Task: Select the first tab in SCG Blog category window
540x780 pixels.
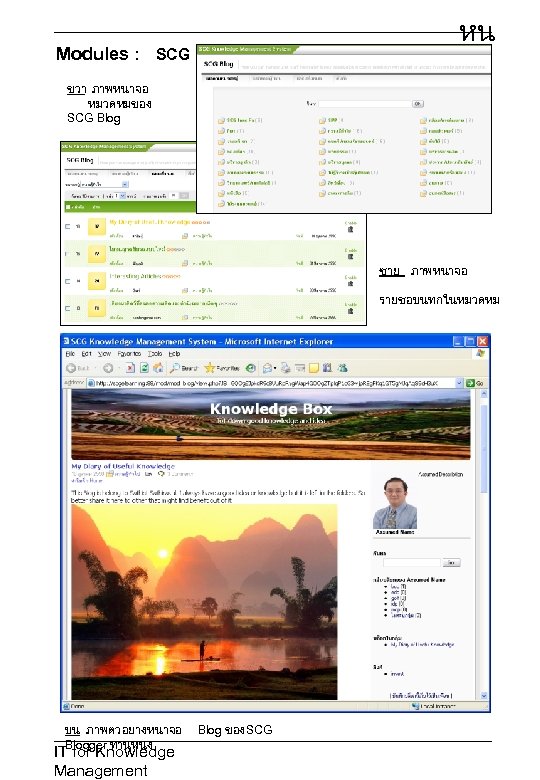Action: coord(222,78)
